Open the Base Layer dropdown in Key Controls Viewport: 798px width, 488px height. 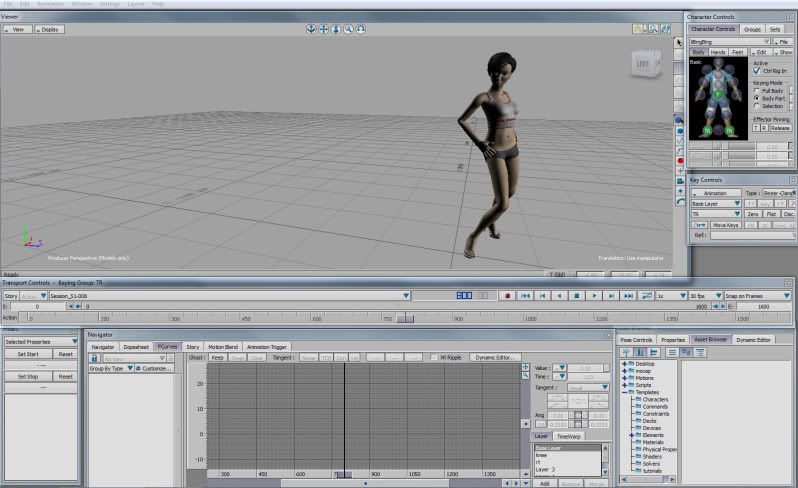(x=716, y=204)
